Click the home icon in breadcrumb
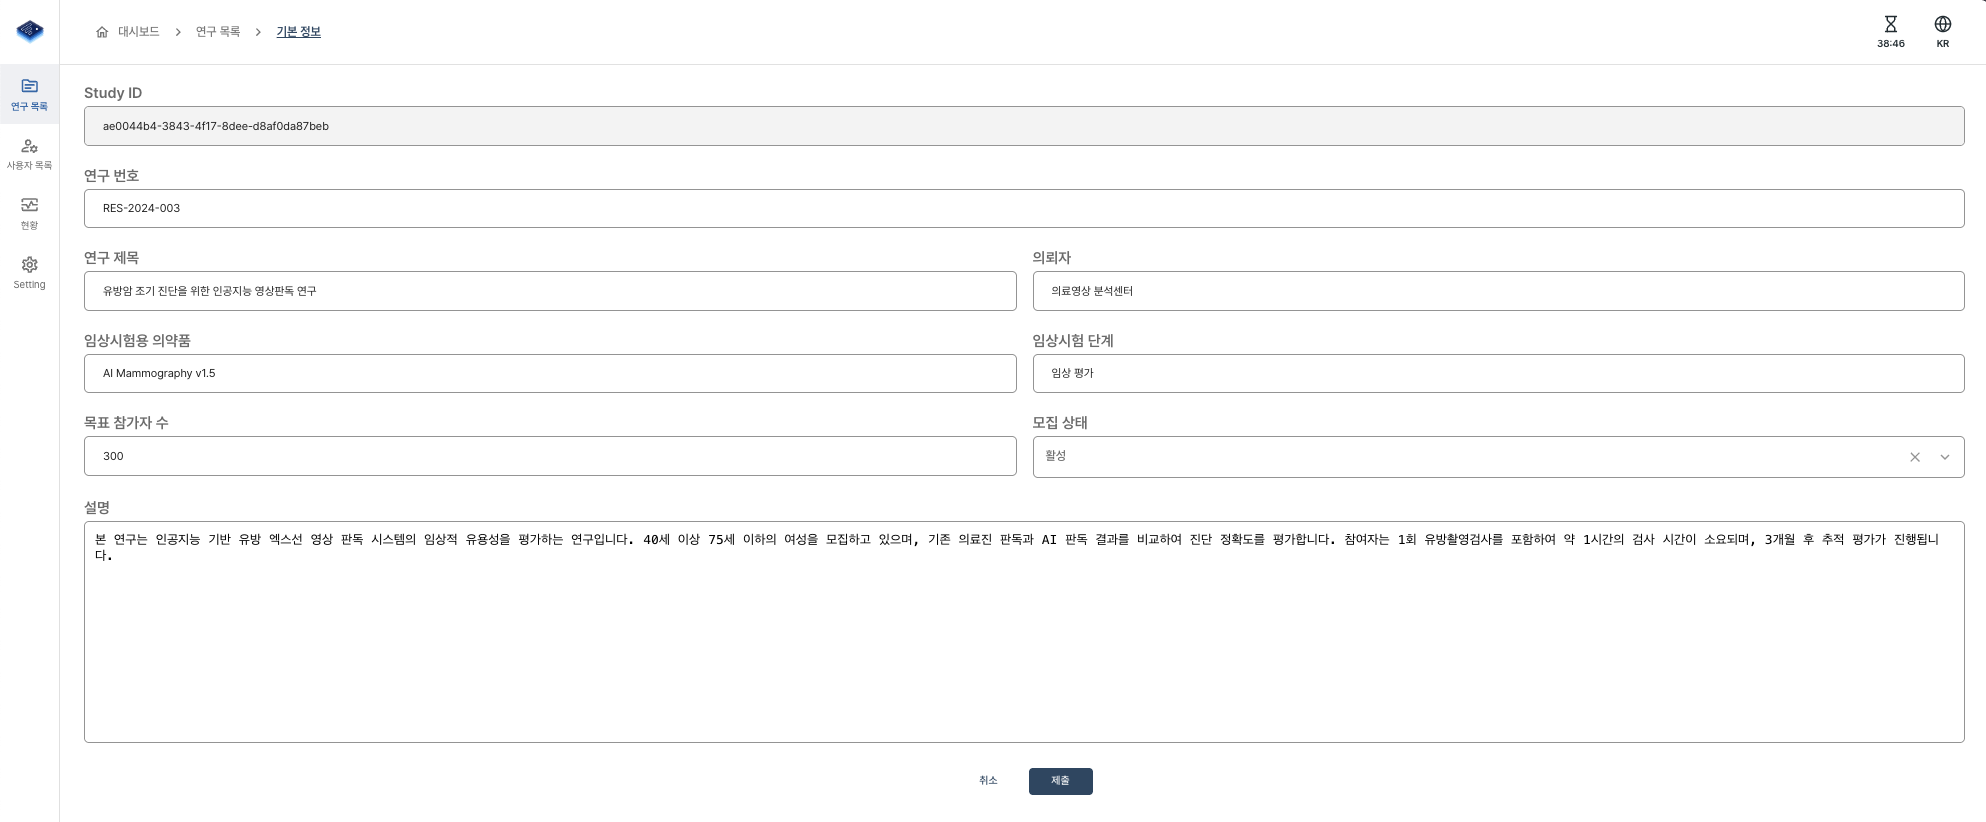 point(102,32)
